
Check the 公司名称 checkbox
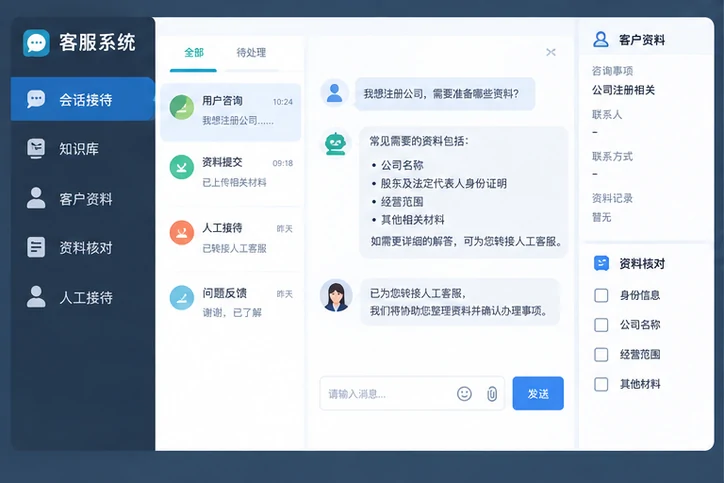(601, 325)
